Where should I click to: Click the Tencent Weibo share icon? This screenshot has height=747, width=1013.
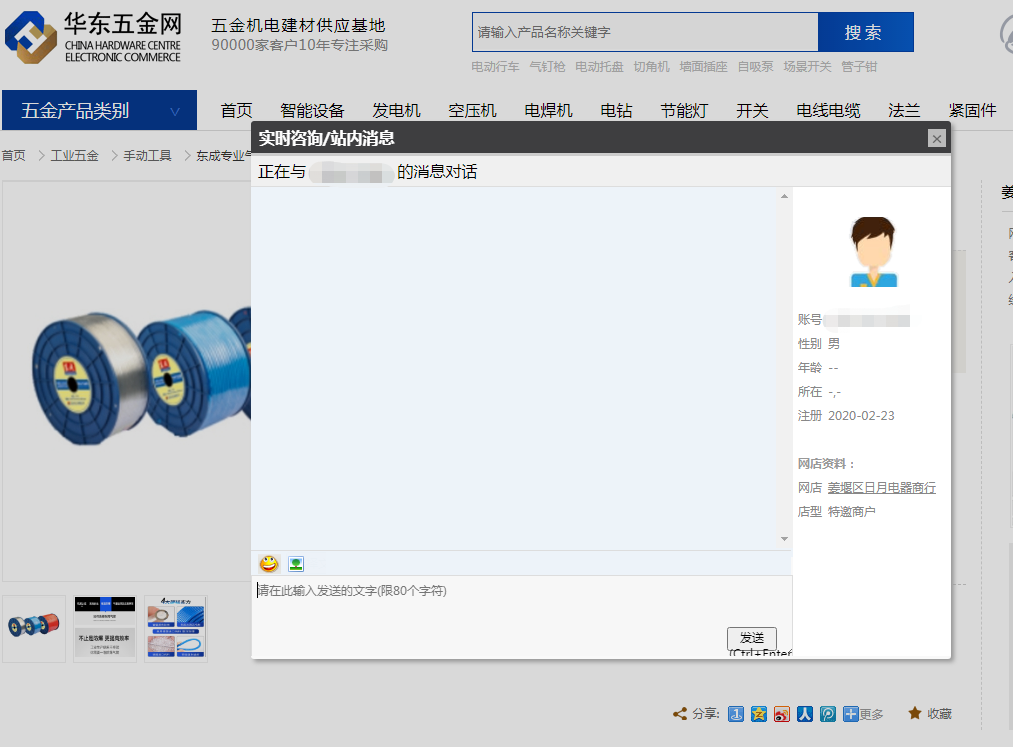click(828, 714)
